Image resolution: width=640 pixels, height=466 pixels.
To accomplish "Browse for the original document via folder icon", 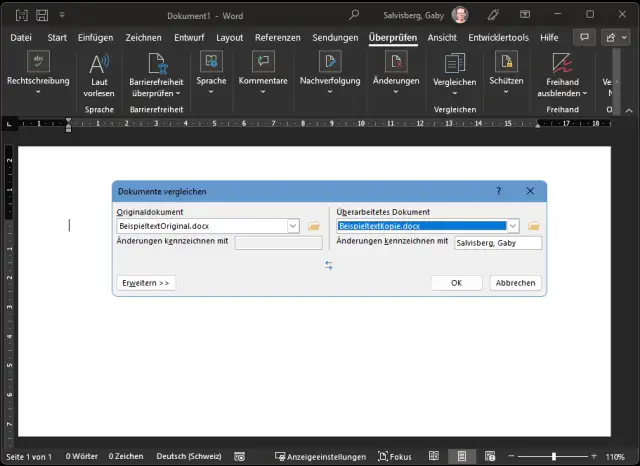I will pos(314,227).
